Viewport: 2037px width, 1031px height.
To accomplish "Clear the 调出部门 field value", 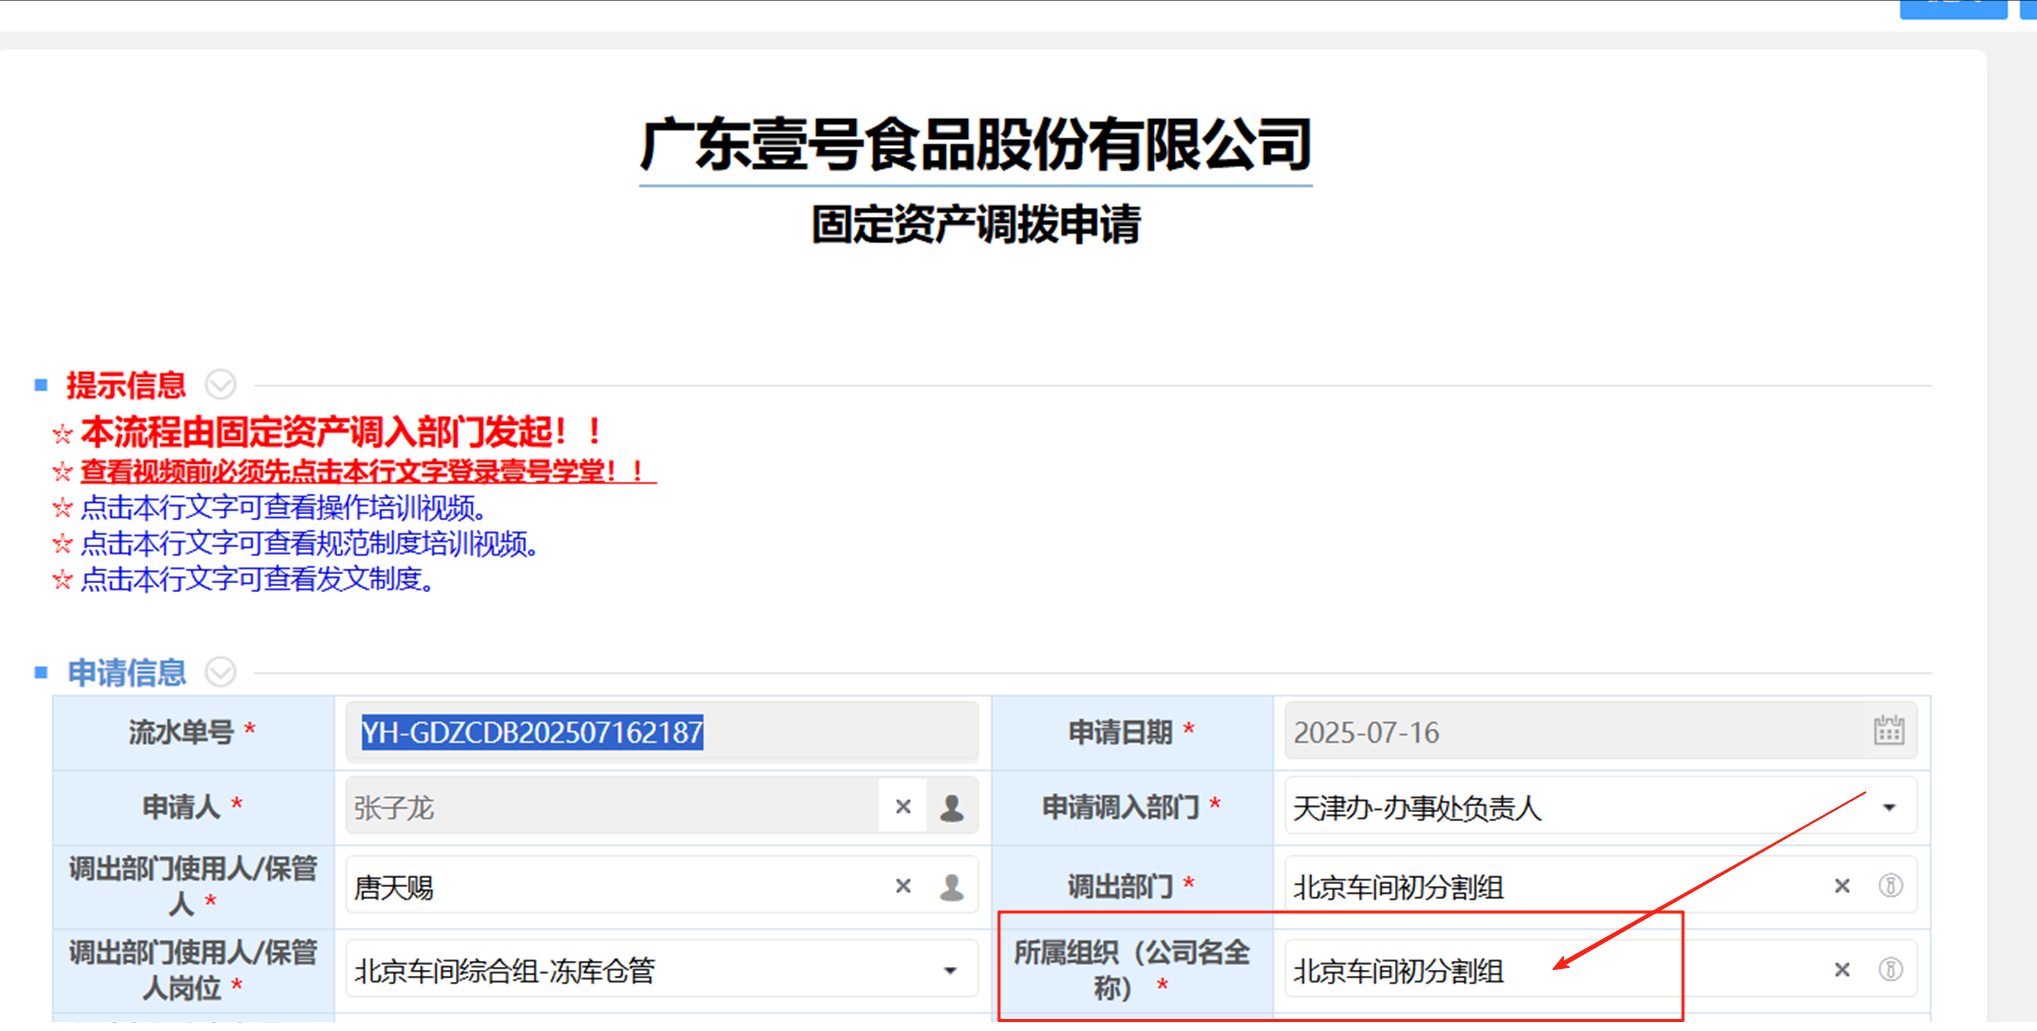I will [1842, 886].
